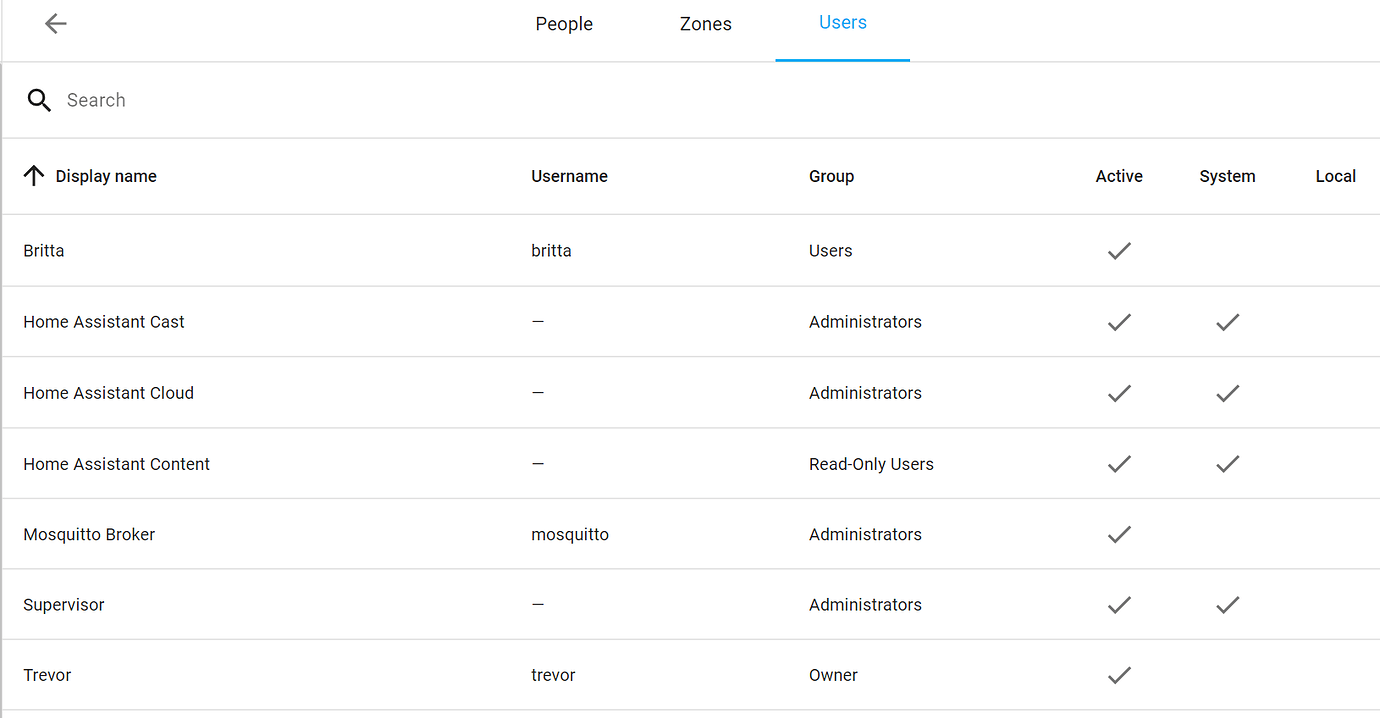Click Home Assistant Content's Active checkmark

1119,464
